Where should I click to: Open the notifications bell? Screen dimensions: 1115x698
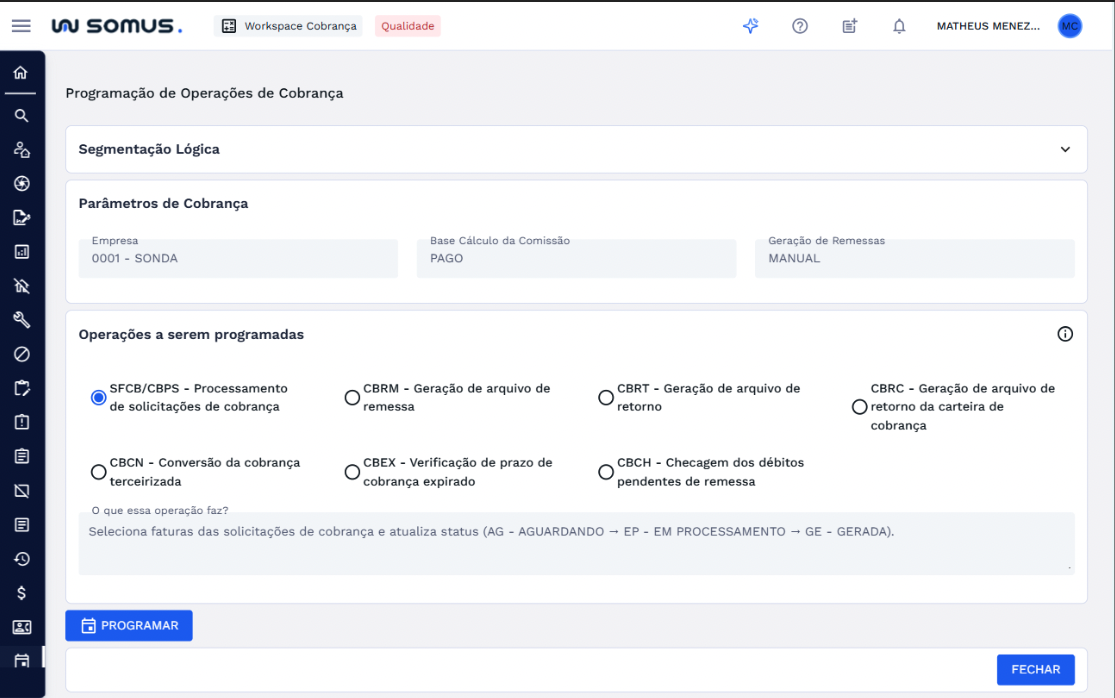pyautogui.click(x=899, y=26)
